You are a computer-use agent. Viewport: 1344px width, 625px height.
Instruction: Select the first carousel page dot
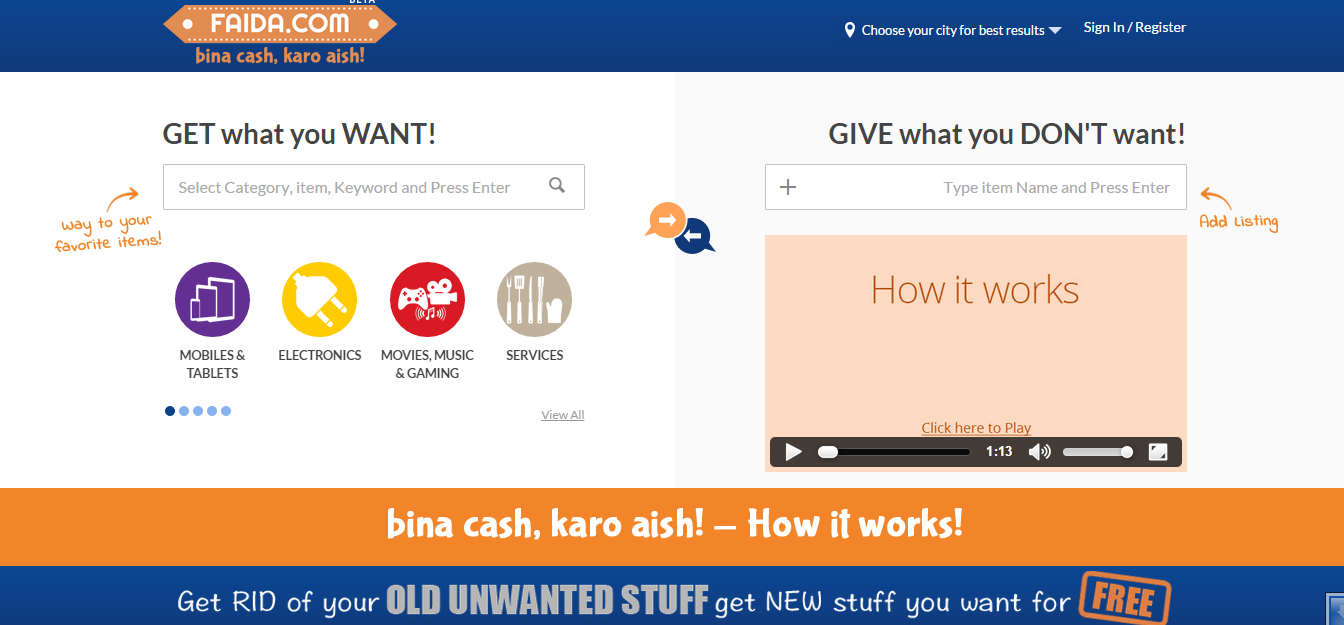coord(170,411)
